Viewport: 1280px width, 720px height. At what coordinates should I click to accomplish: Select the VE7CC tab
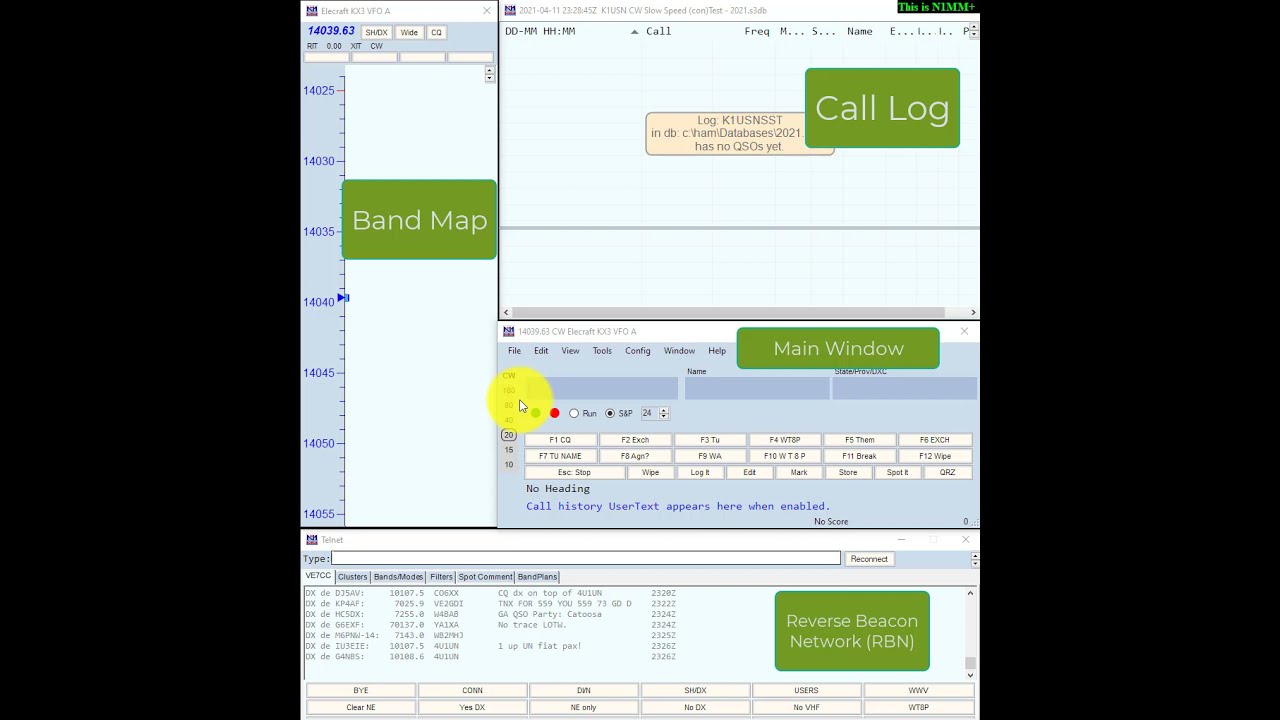318,576
